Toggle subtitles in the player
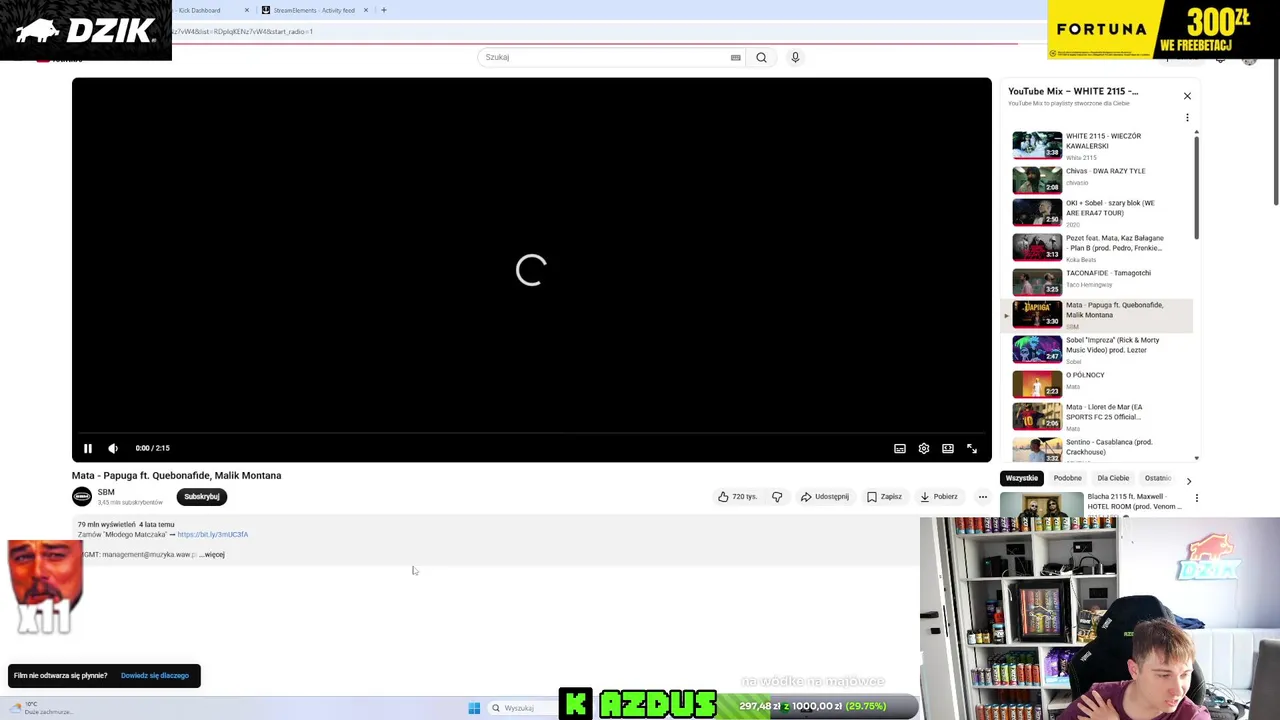 [x=900, y=449]
